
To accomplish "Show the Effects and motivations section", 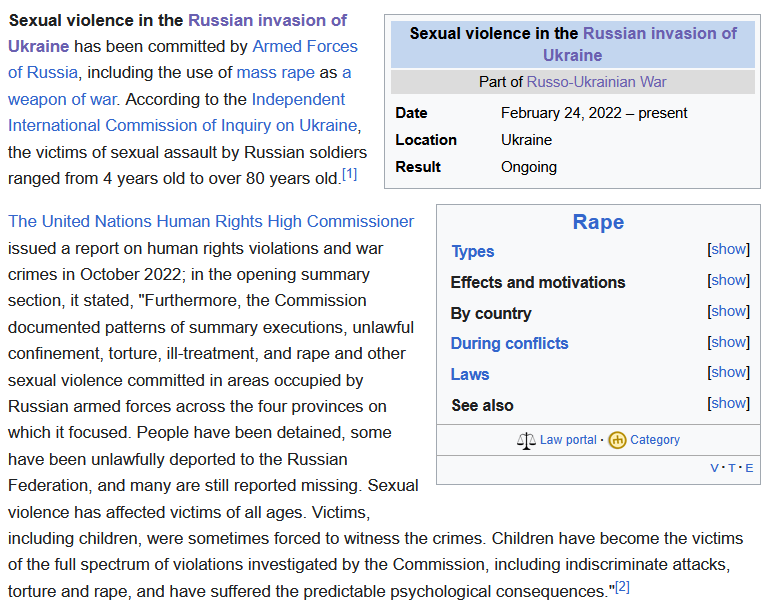I will [729, 280].
